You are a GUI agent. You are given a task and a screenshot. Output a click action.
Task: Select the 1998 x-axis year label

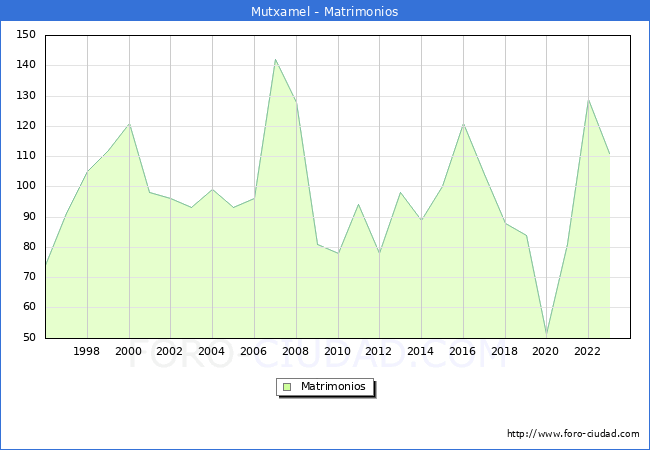point(86,351)
